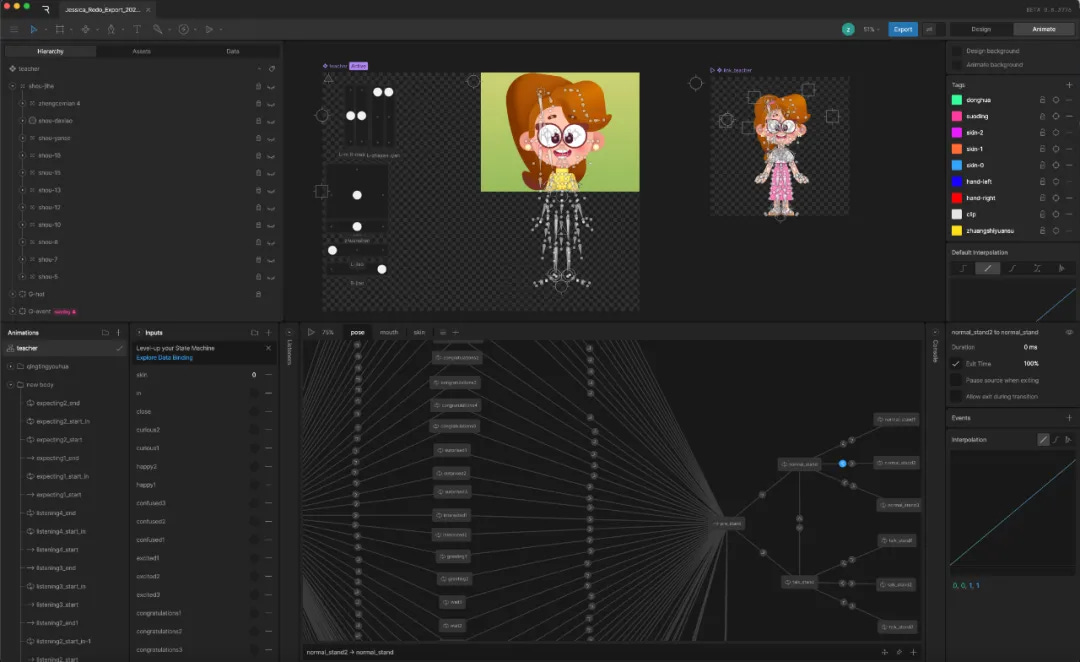Open the hamburger main menu
Viewport: 1080px width, 662px height.
(14, 30)
